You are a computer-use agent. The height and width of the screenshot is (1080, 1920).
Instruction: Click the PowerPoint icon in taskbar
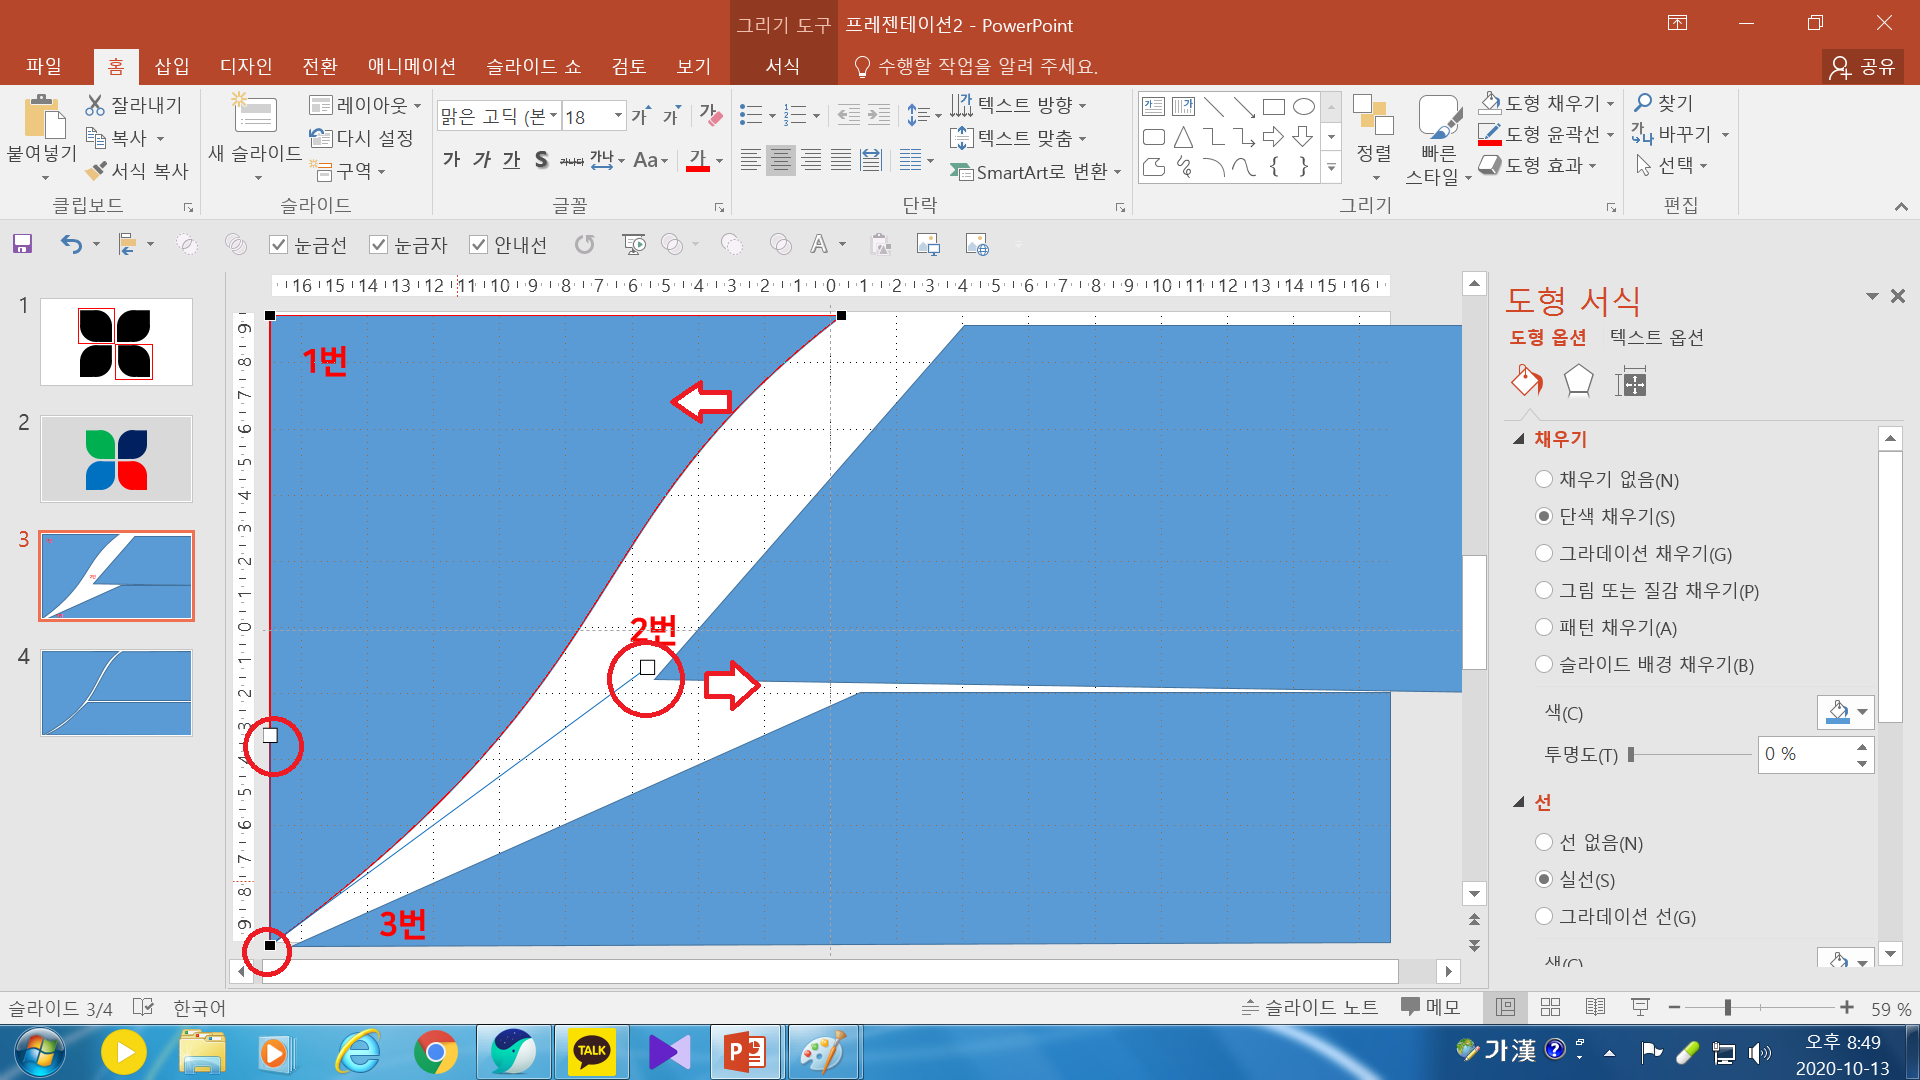745,1052
